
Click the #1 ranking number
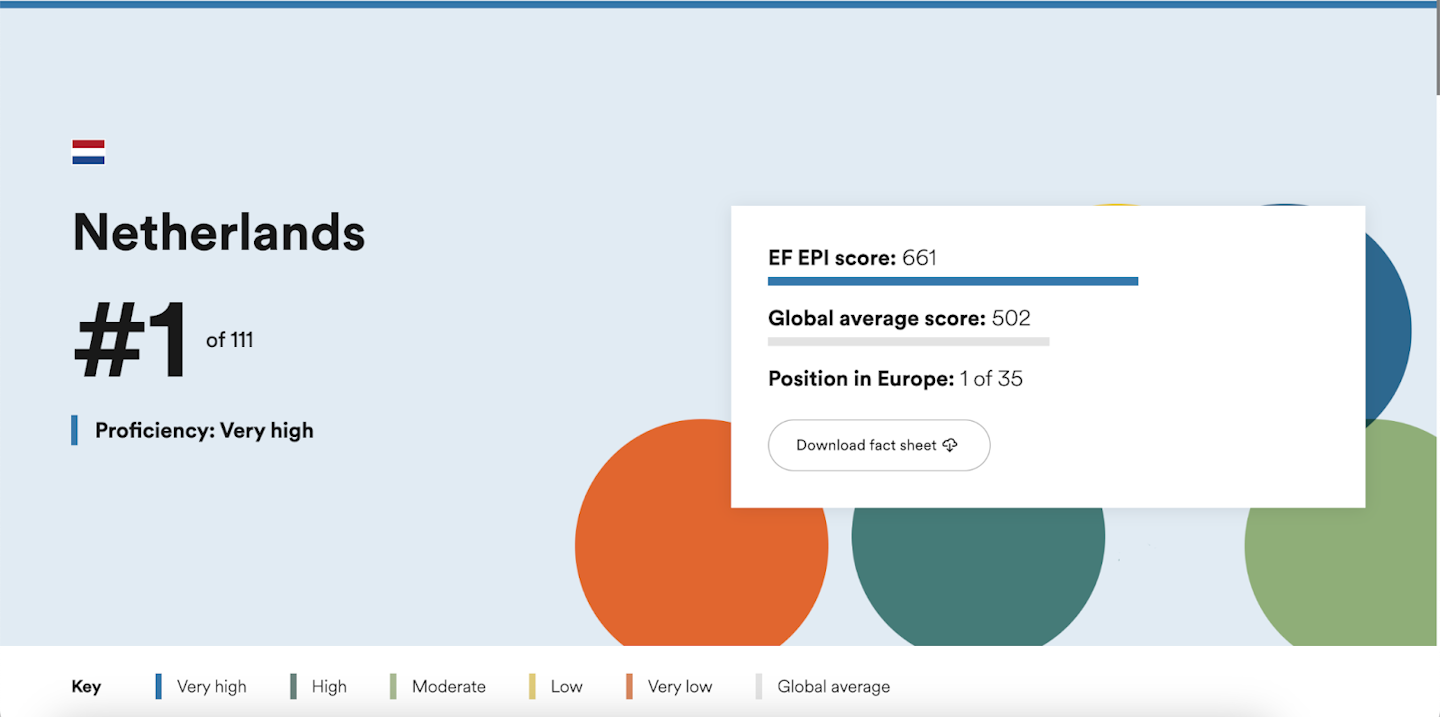(x=131, y=340)
